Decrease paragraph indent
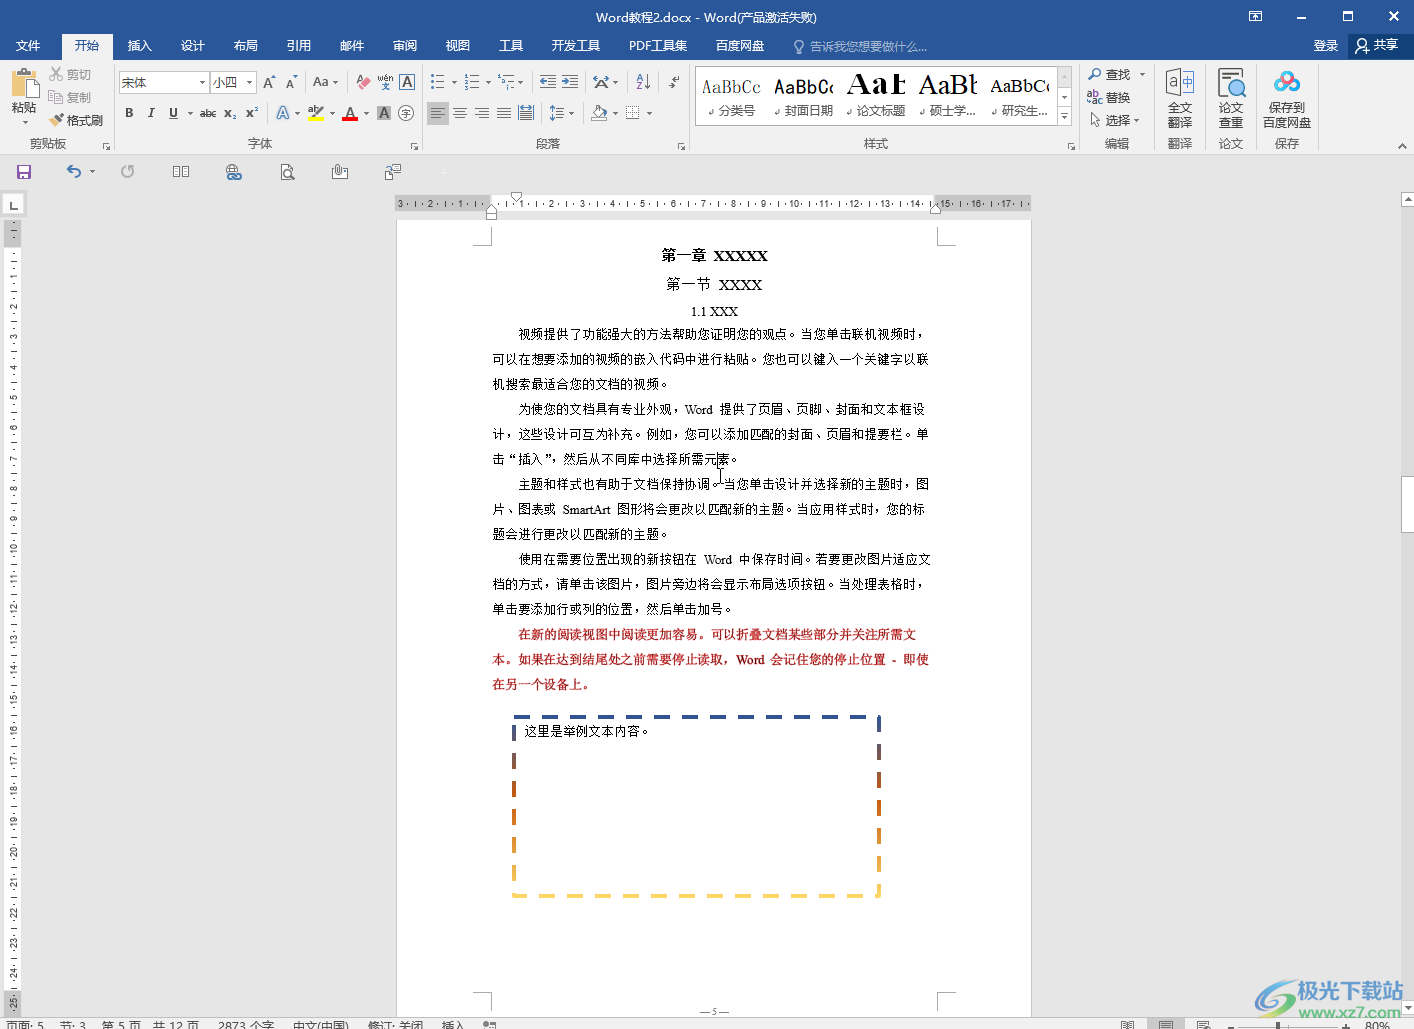This screenshot has width=1414, height=1029. pyautogui.click(x=548, y=82)
